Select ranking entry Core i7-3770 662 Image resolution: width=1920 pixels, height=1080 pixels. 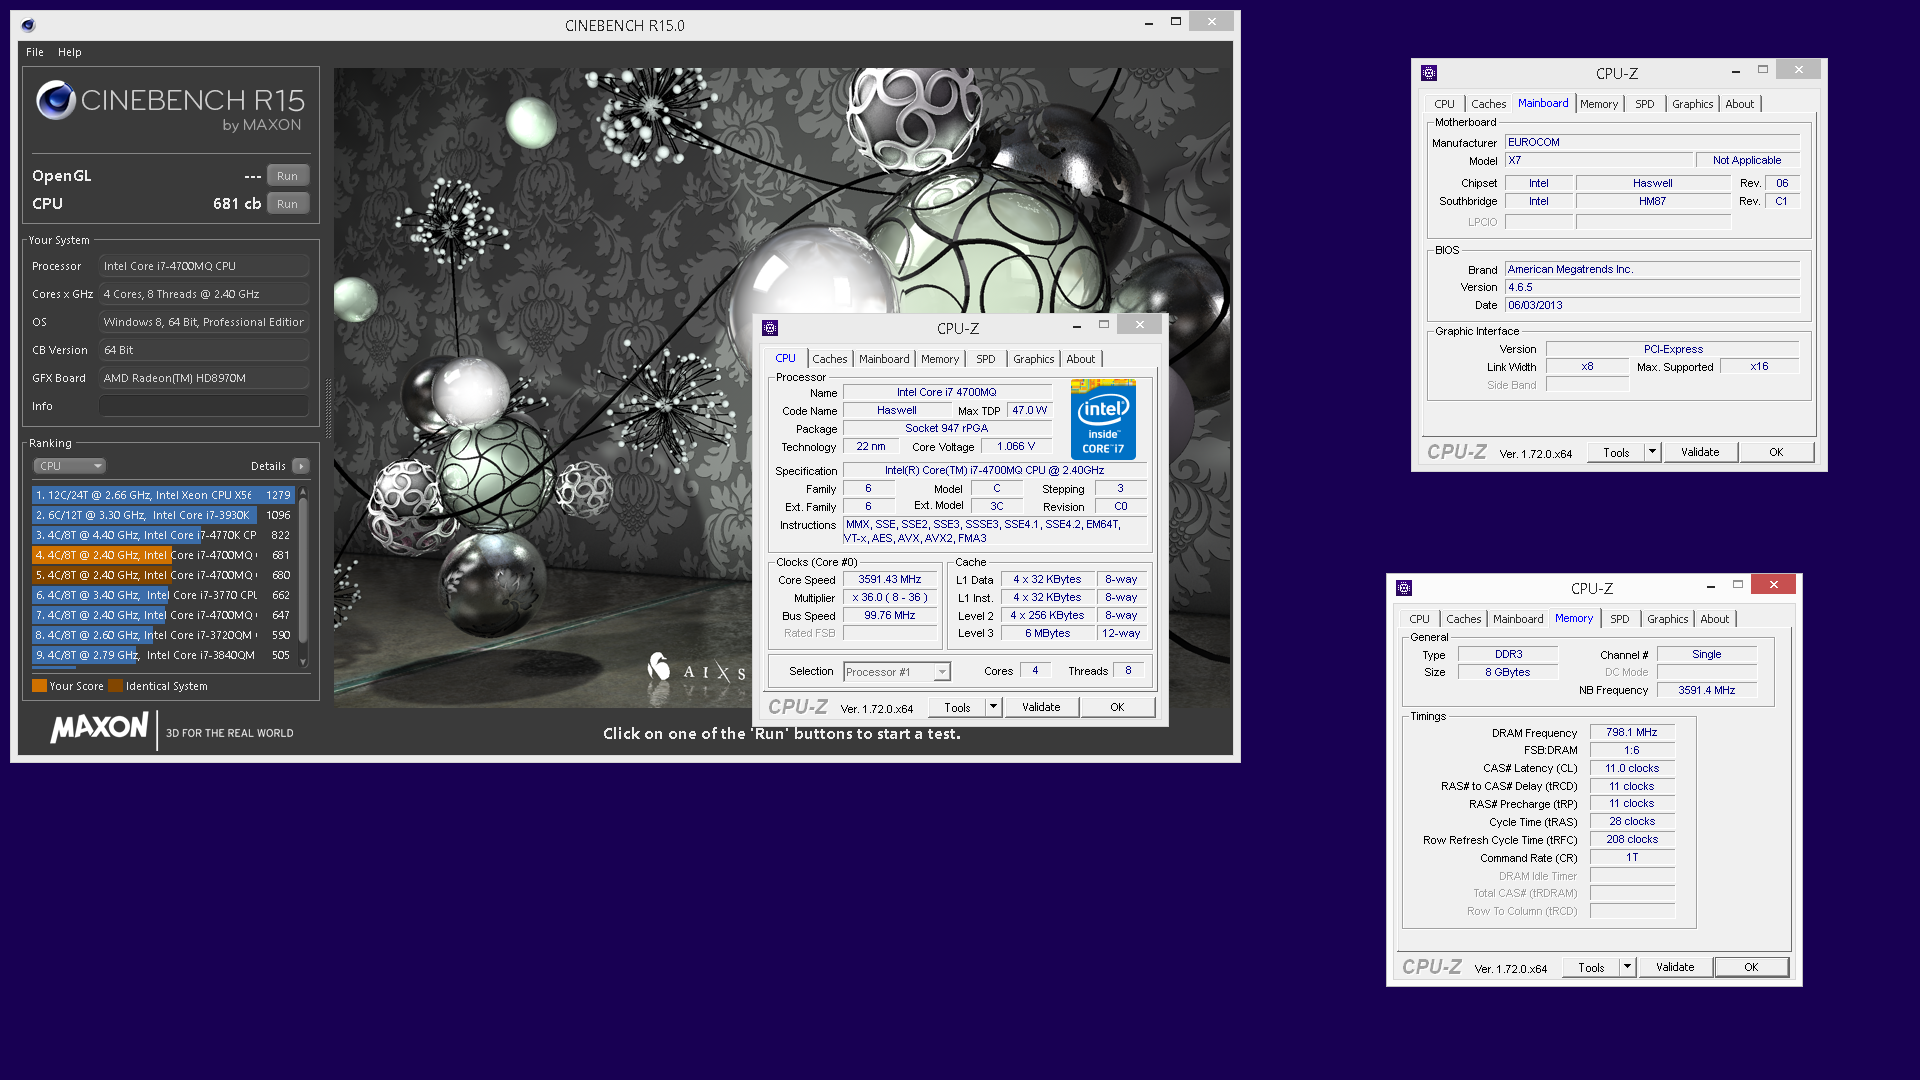pos(163,595)
